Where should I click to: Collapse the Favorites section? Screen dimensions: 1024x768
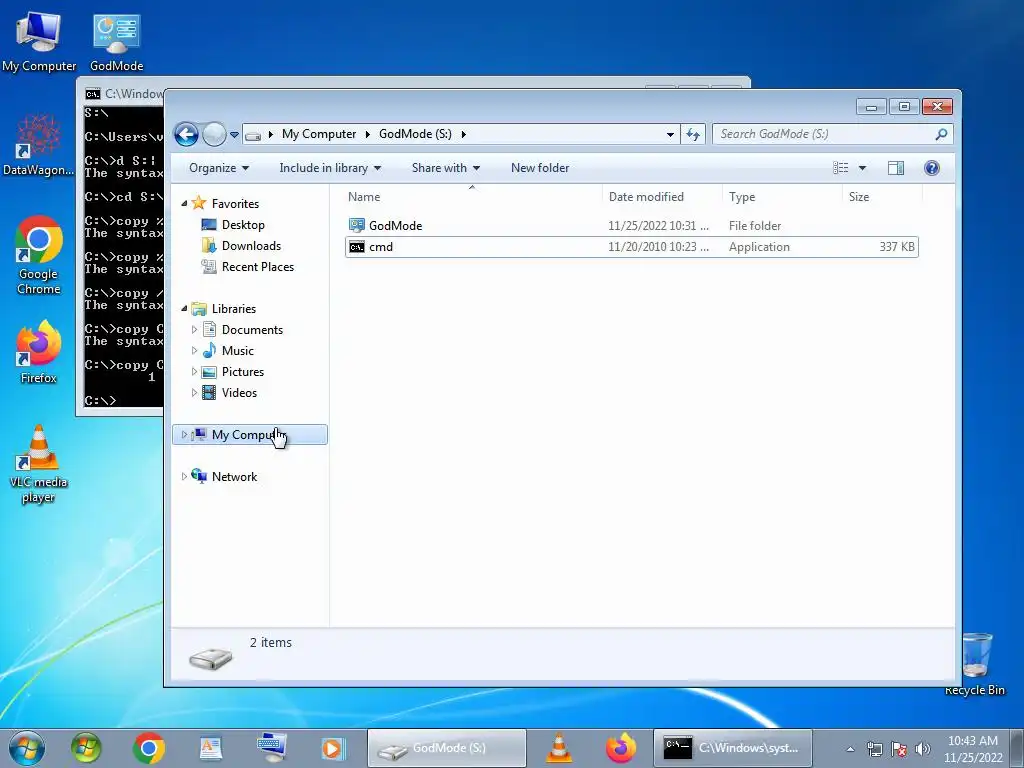click(x=184, y=204)
